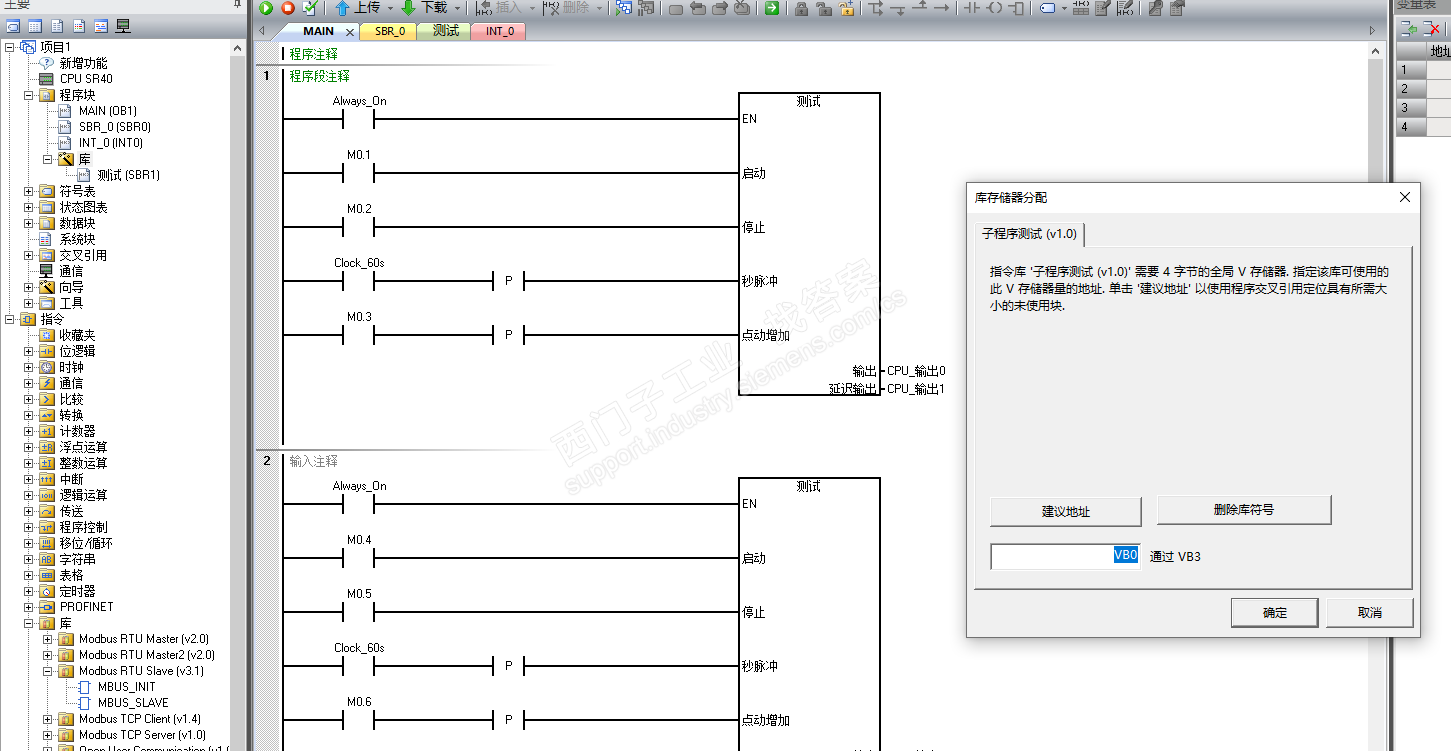Click the red Stop PLC toolbar icon
The width and height of the screenshot is (1451, 751).
click(x=288, y=8)
